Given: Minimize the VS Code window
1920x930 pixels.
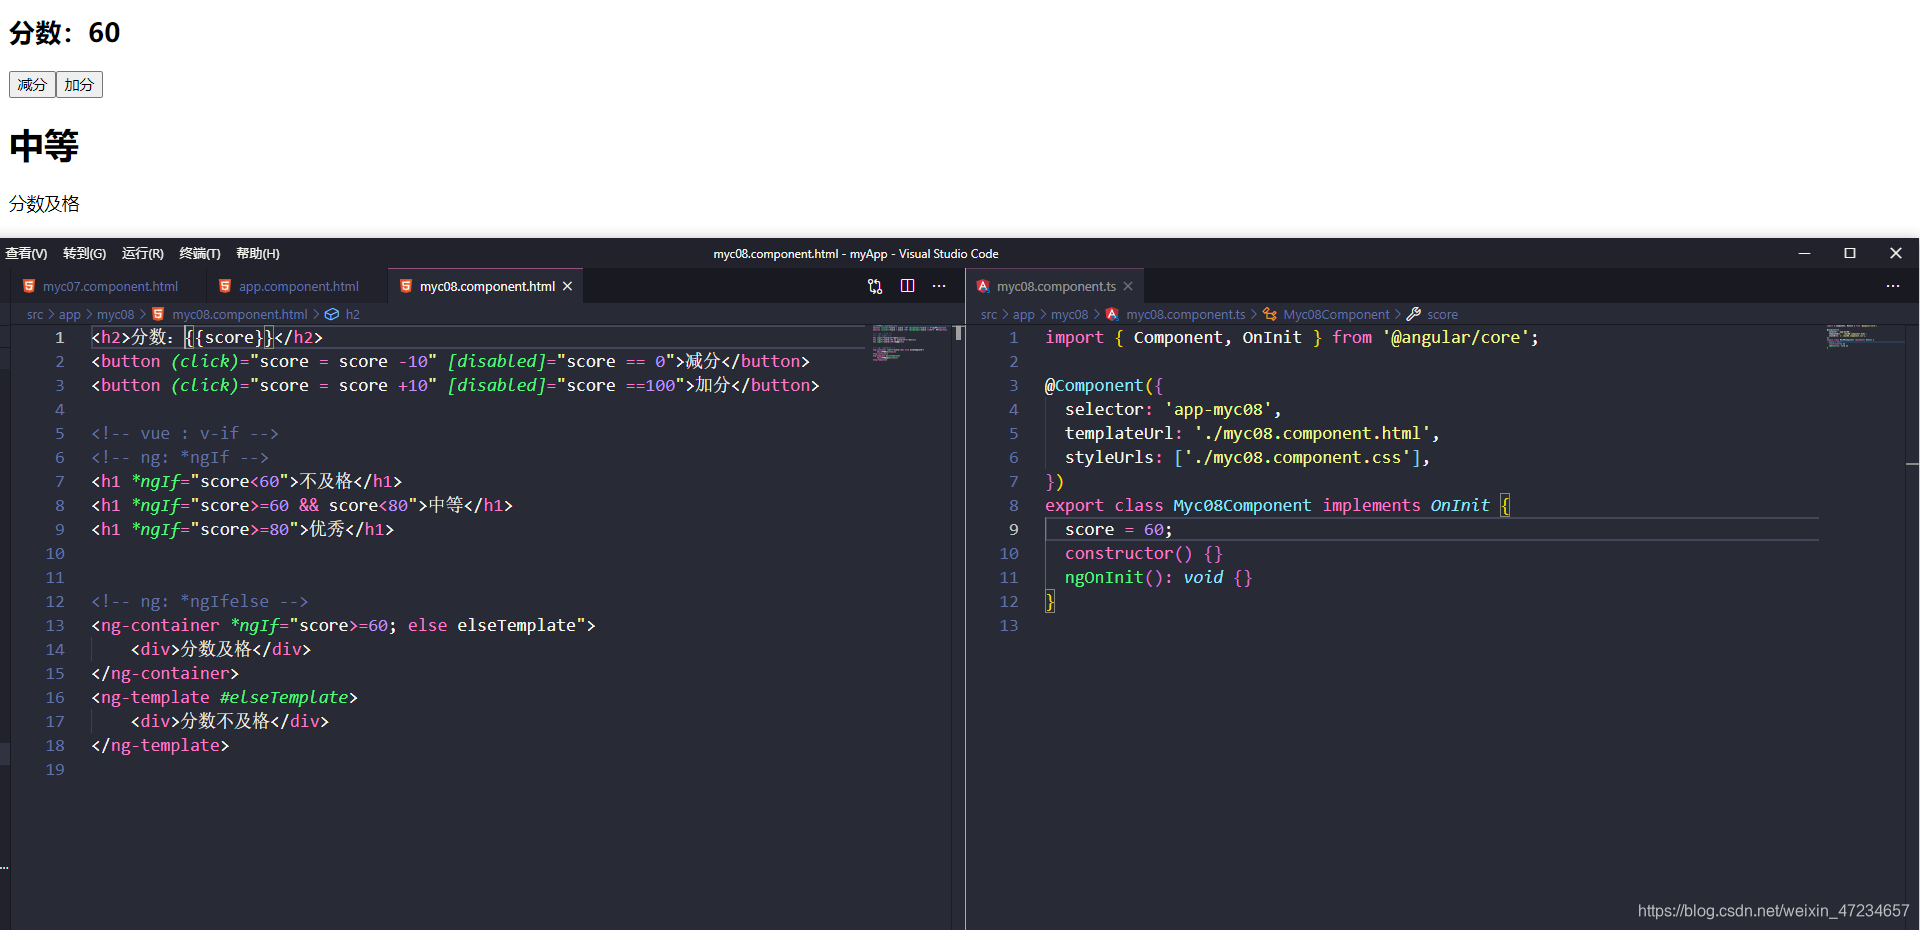Looking at the screenshot, I should tap(1805, 254).
